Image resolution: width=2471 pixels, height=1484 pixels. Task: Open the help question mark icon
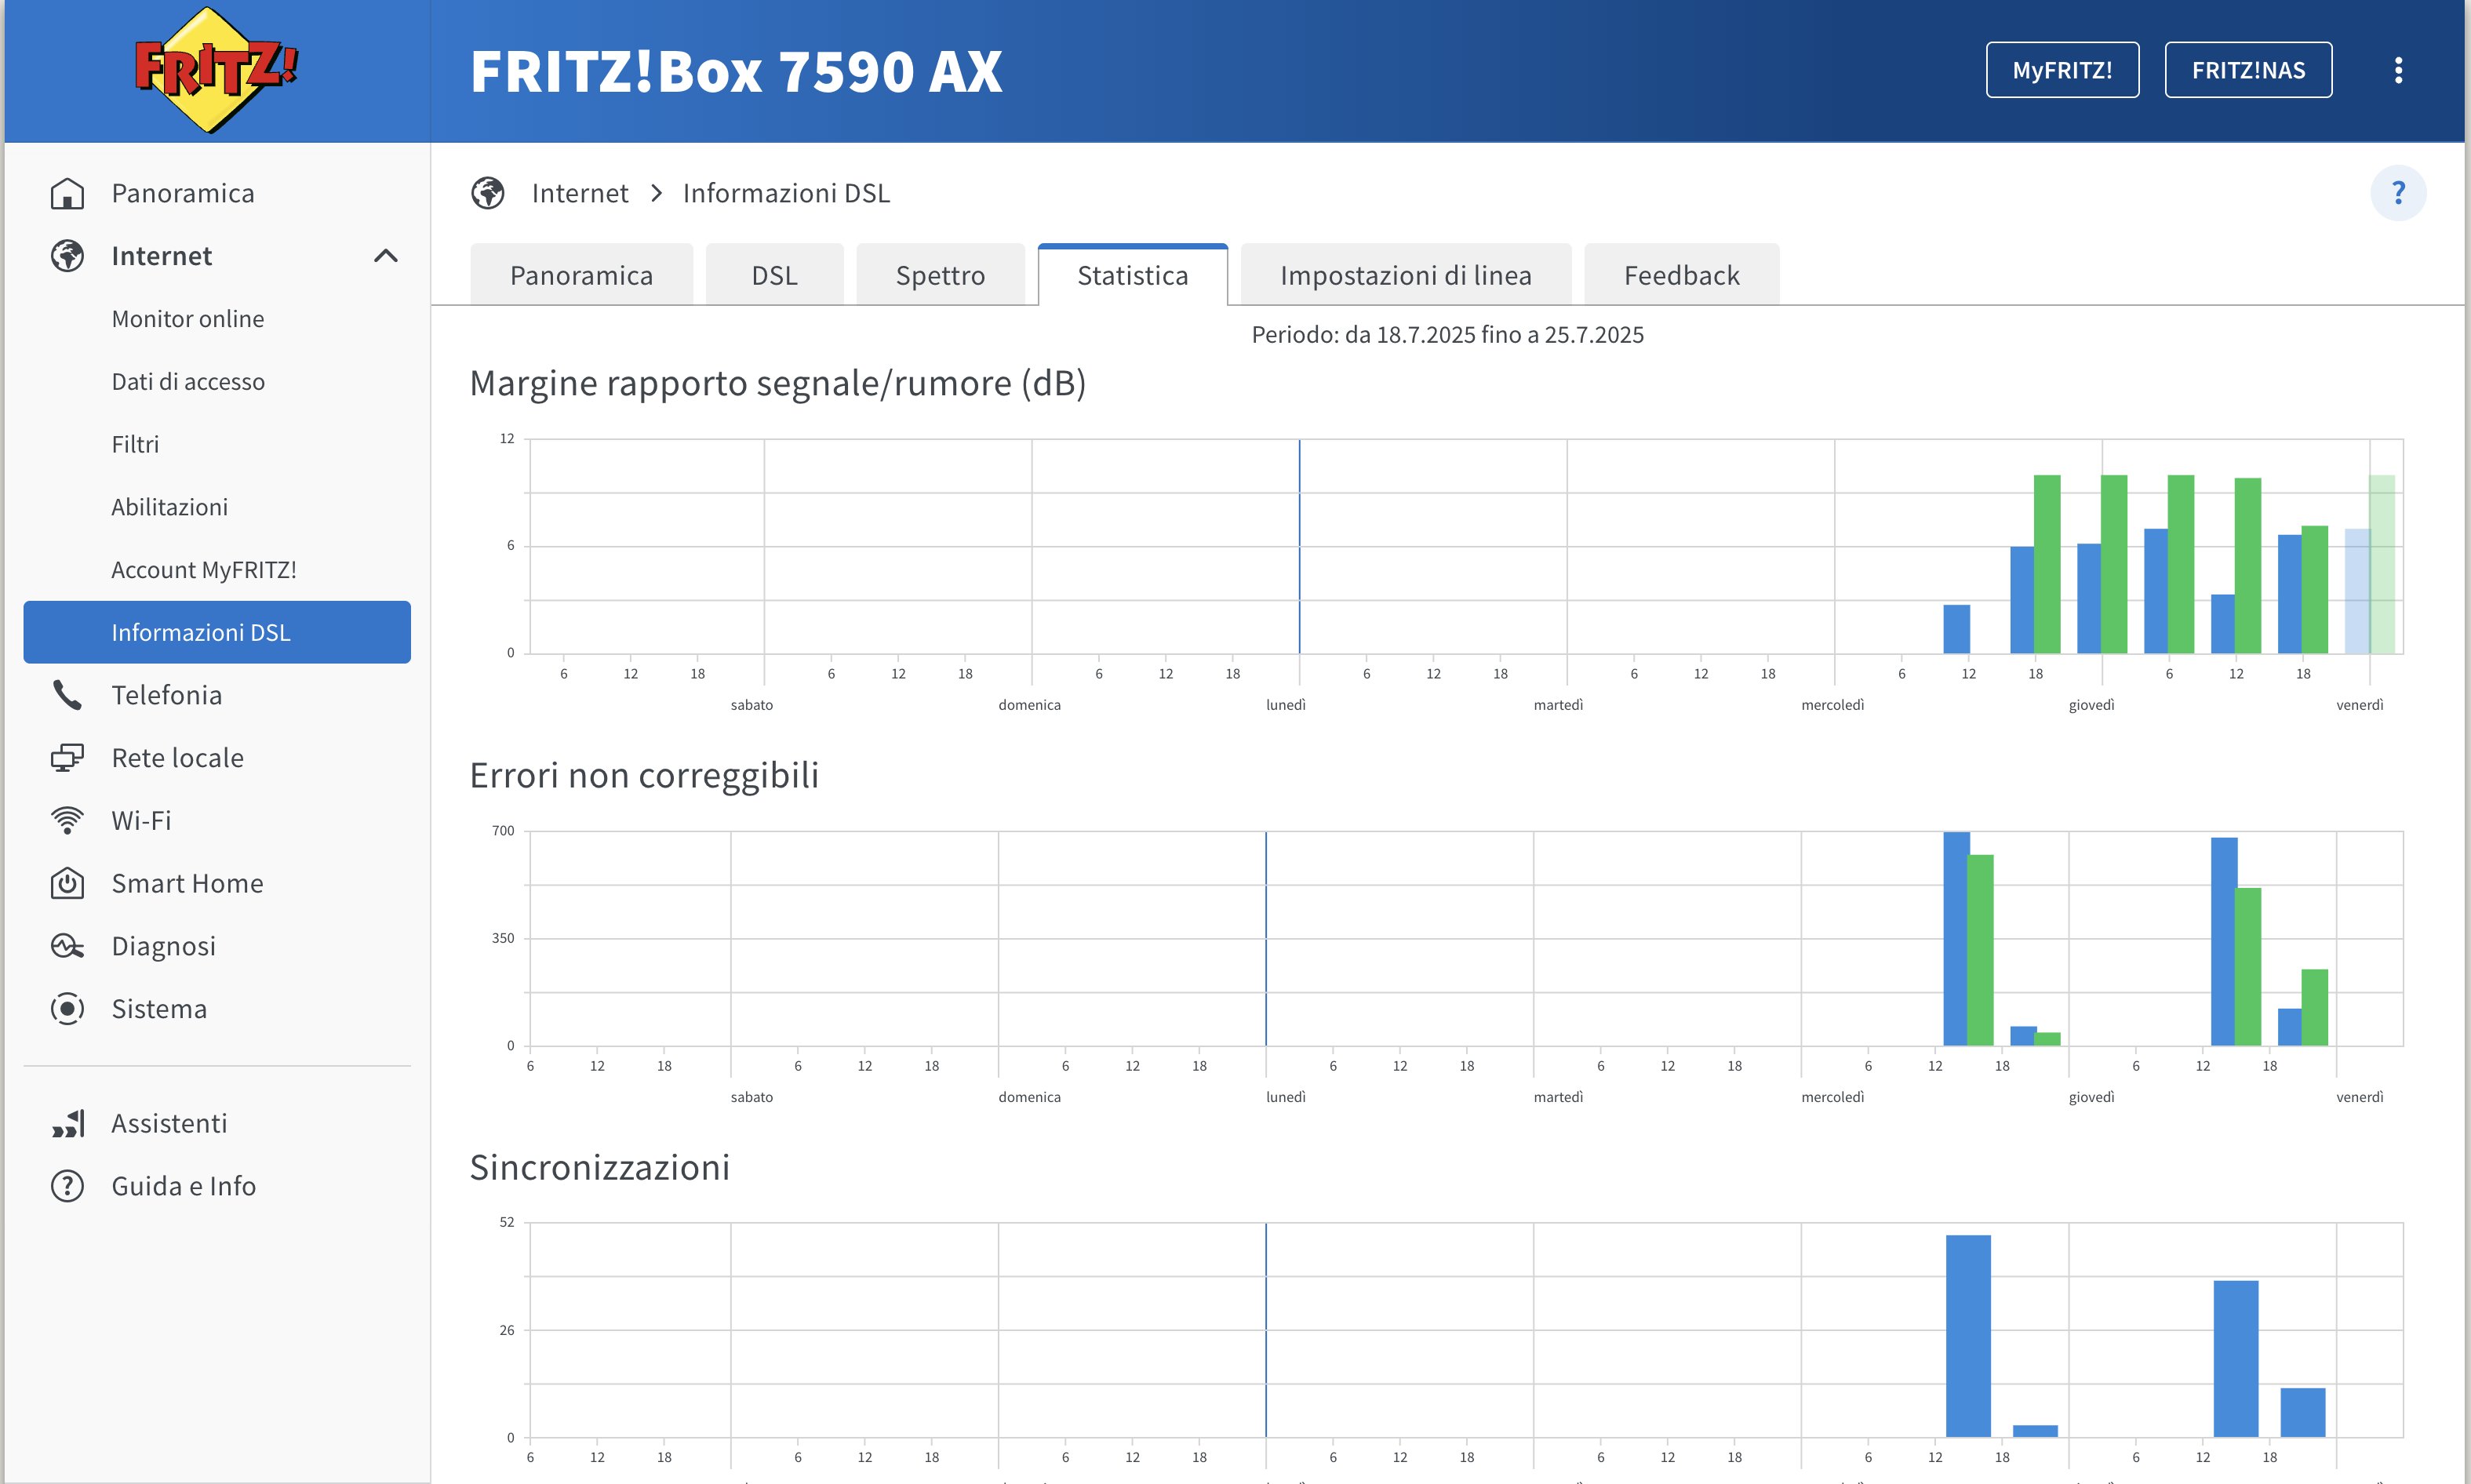click(x=2398, y=193)
